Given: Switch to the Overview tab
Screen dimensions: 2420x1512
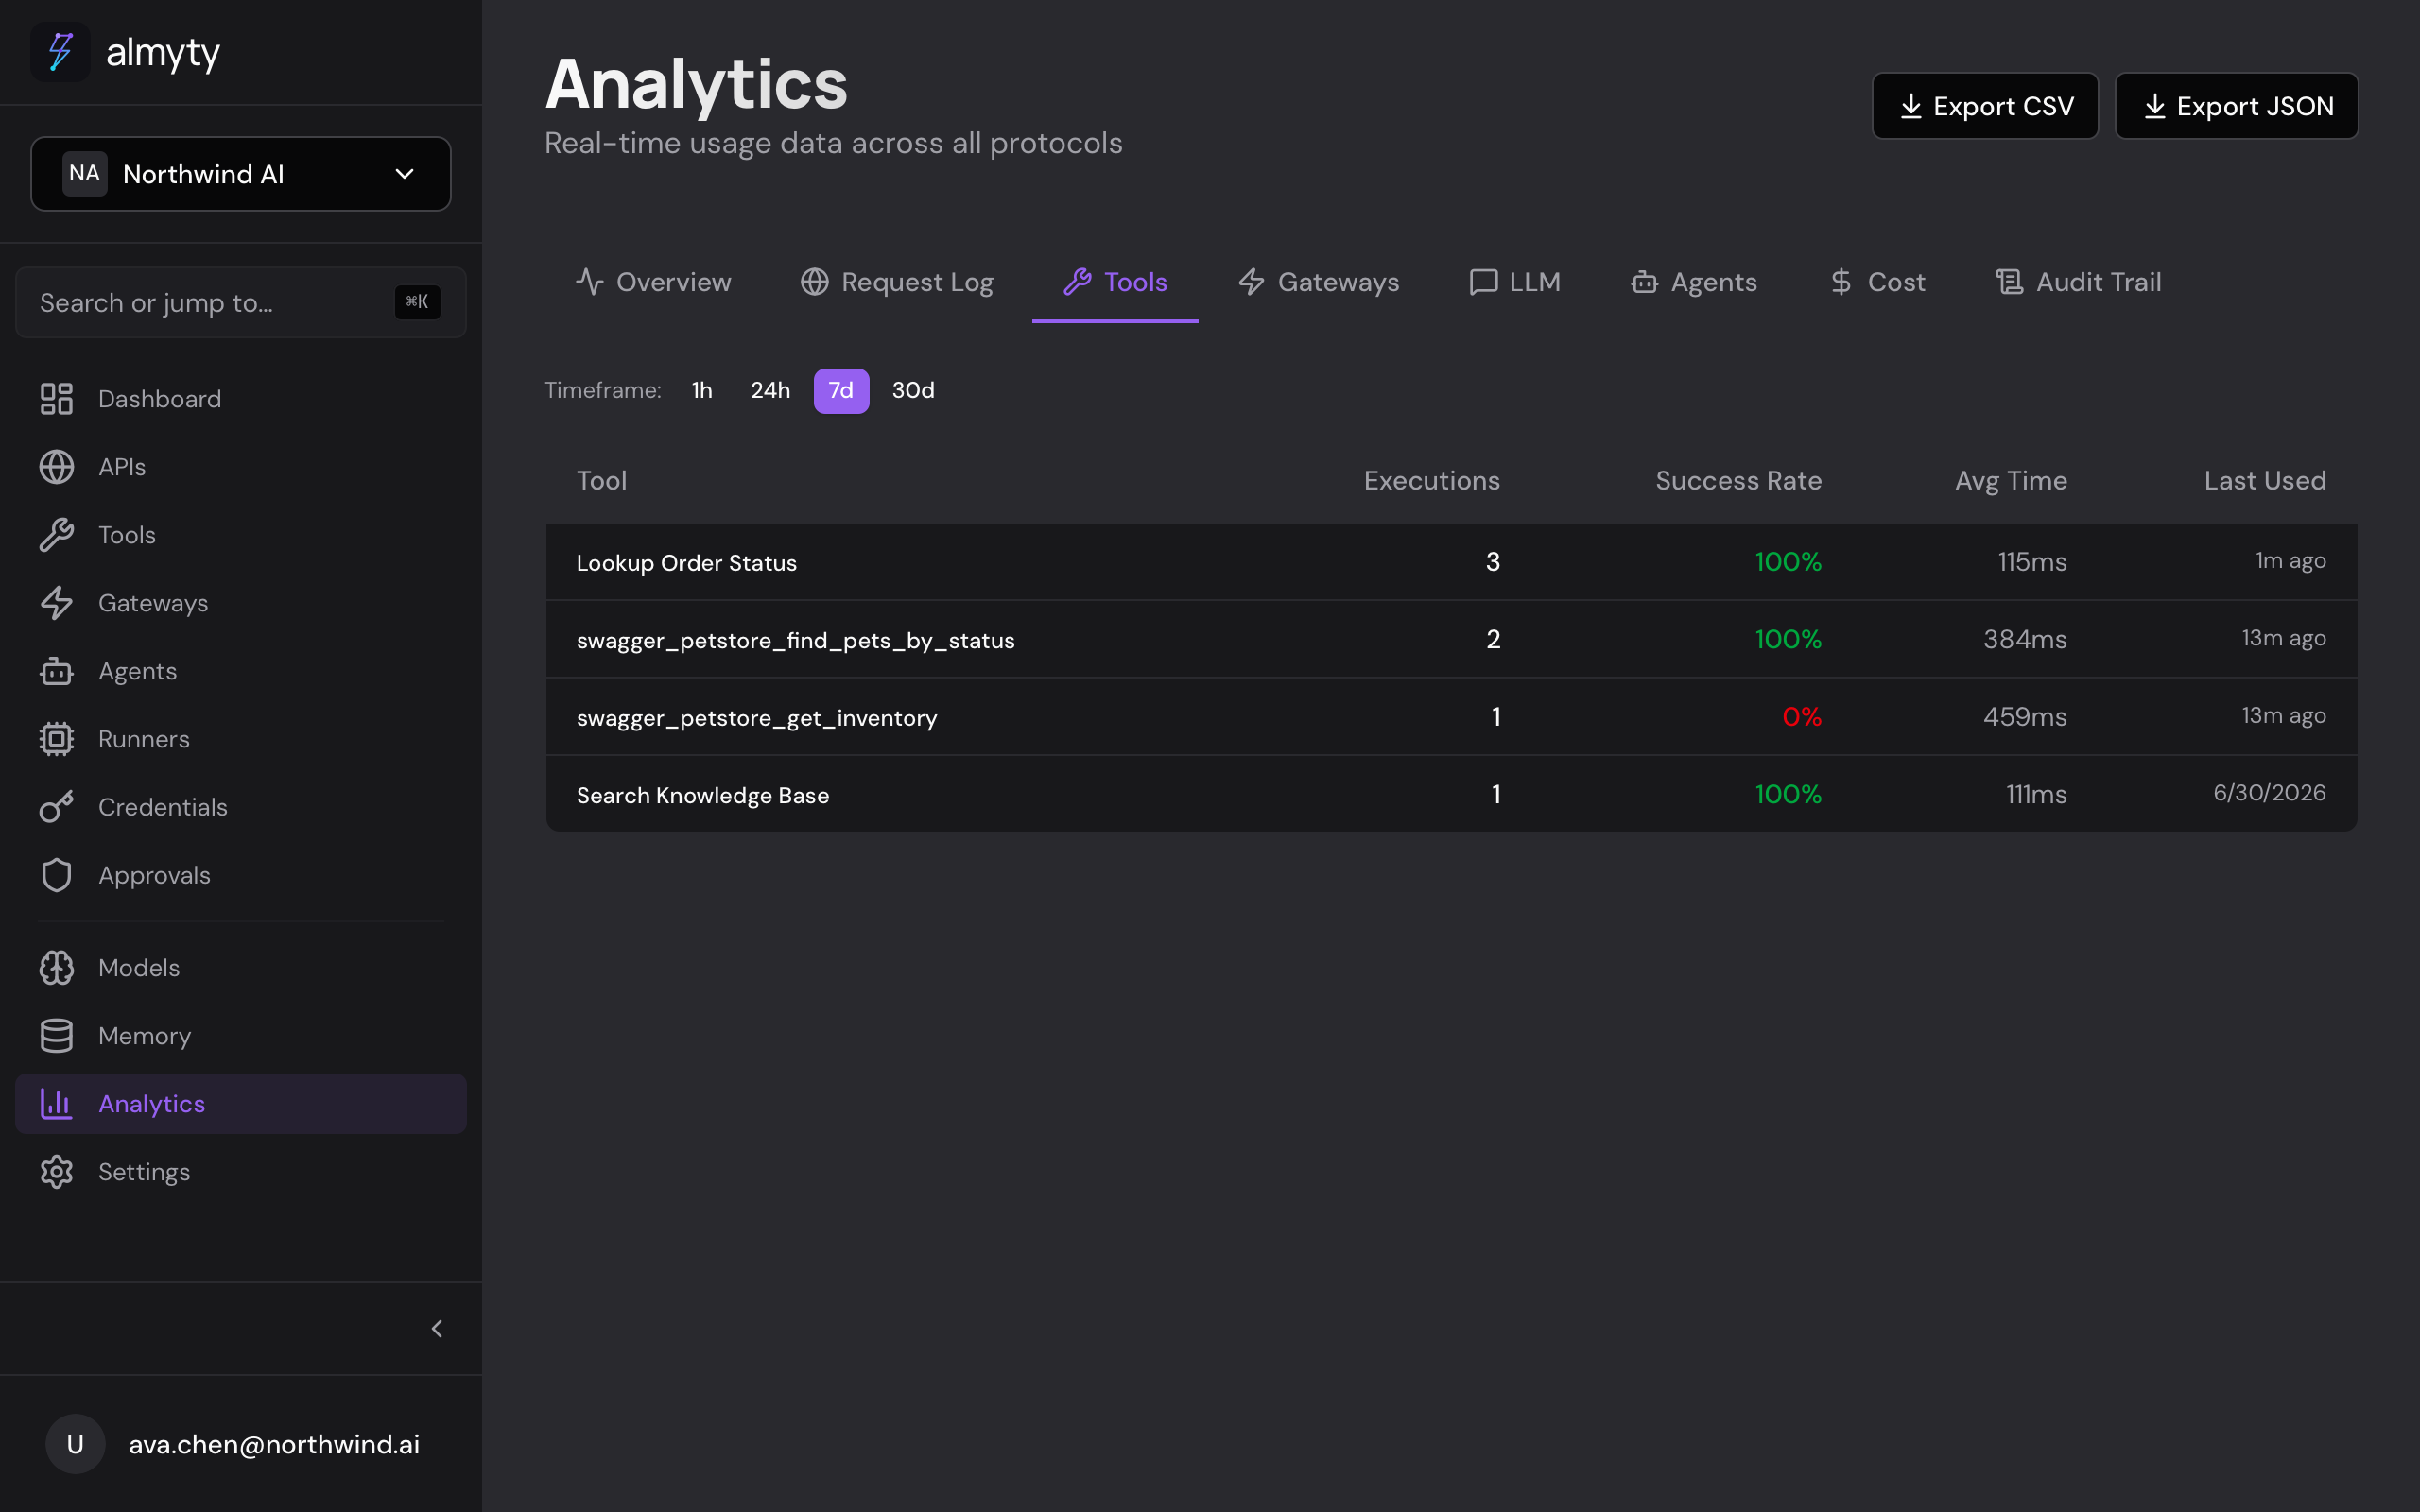Looking at the screenshot, I should (654, 282).
